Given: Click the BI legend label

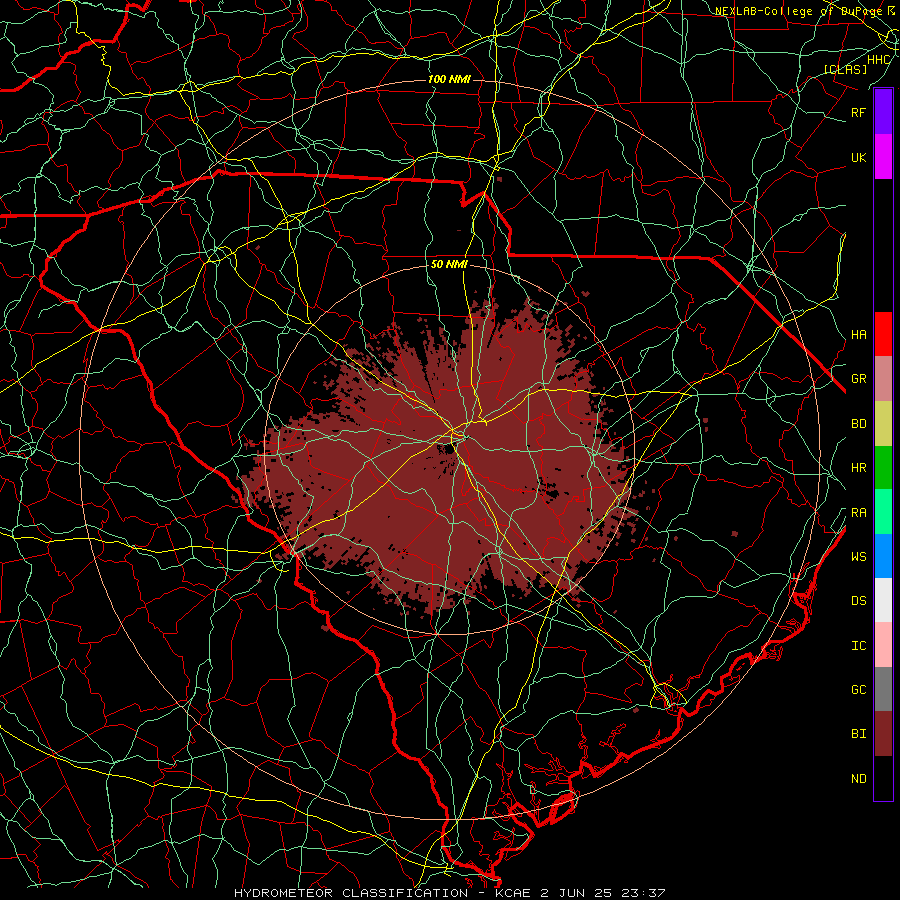Looking at the screenshot, I should 858,734.
